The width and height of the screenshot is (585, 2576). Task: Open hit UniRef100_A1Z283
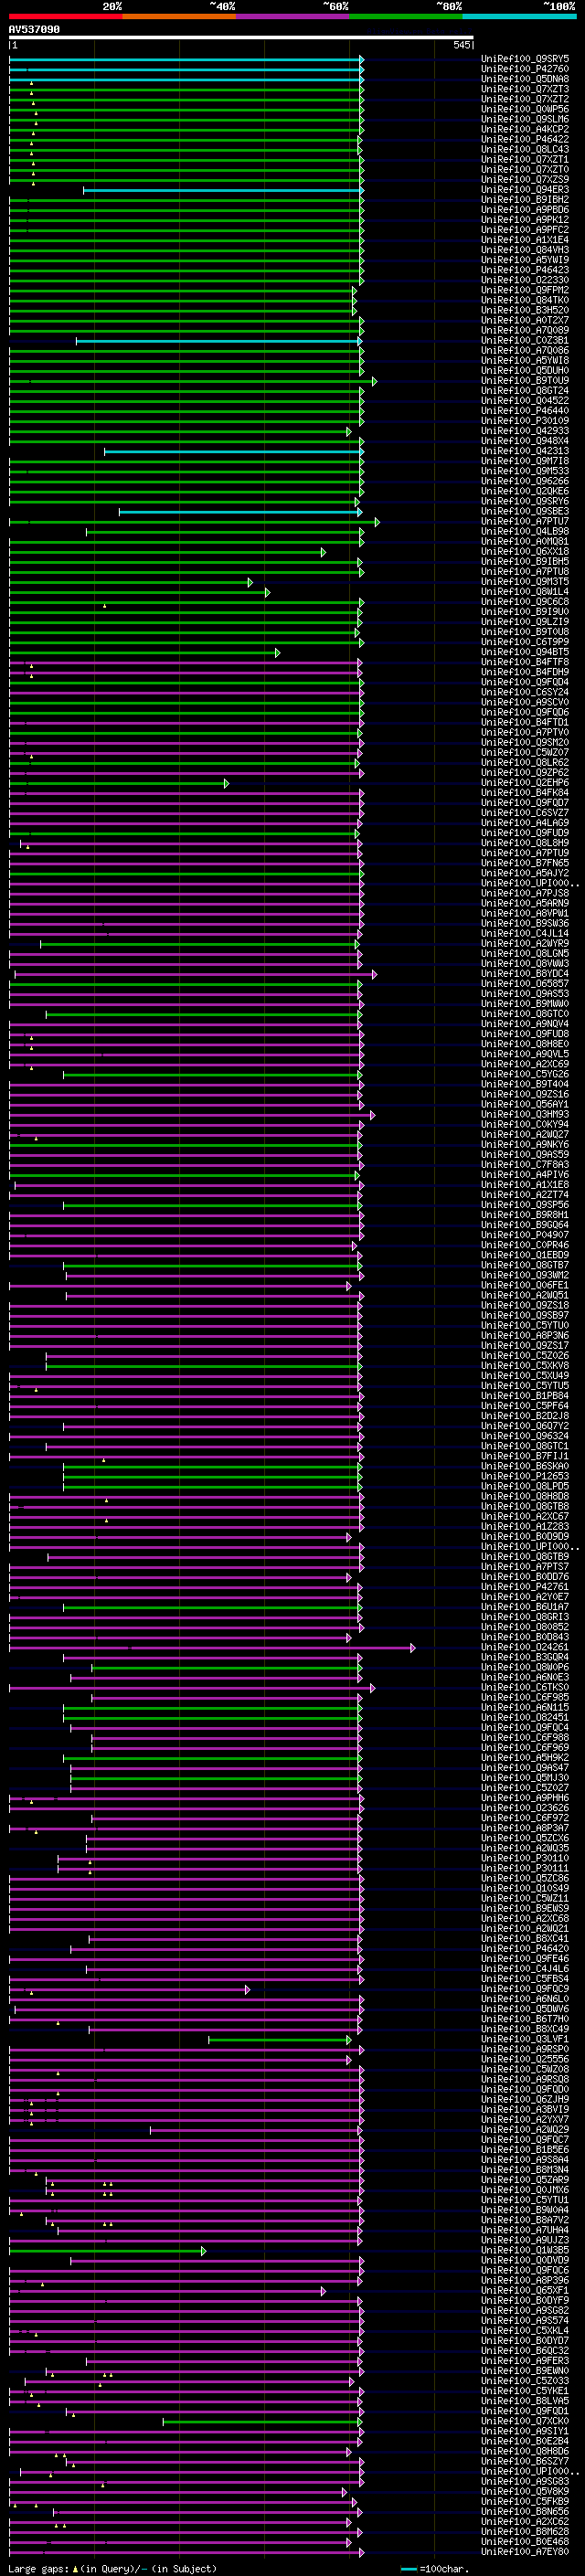pos(525,1527)
